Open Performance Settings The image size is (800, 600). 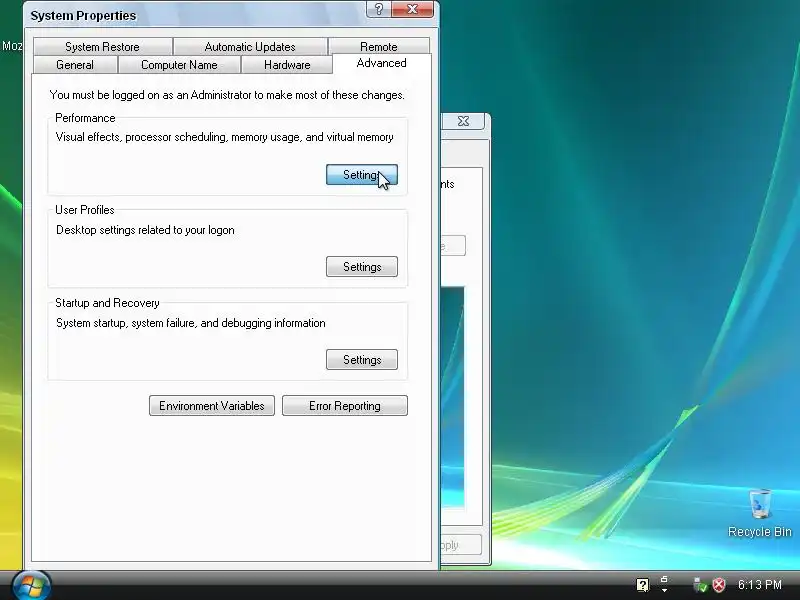pos(362,174)
